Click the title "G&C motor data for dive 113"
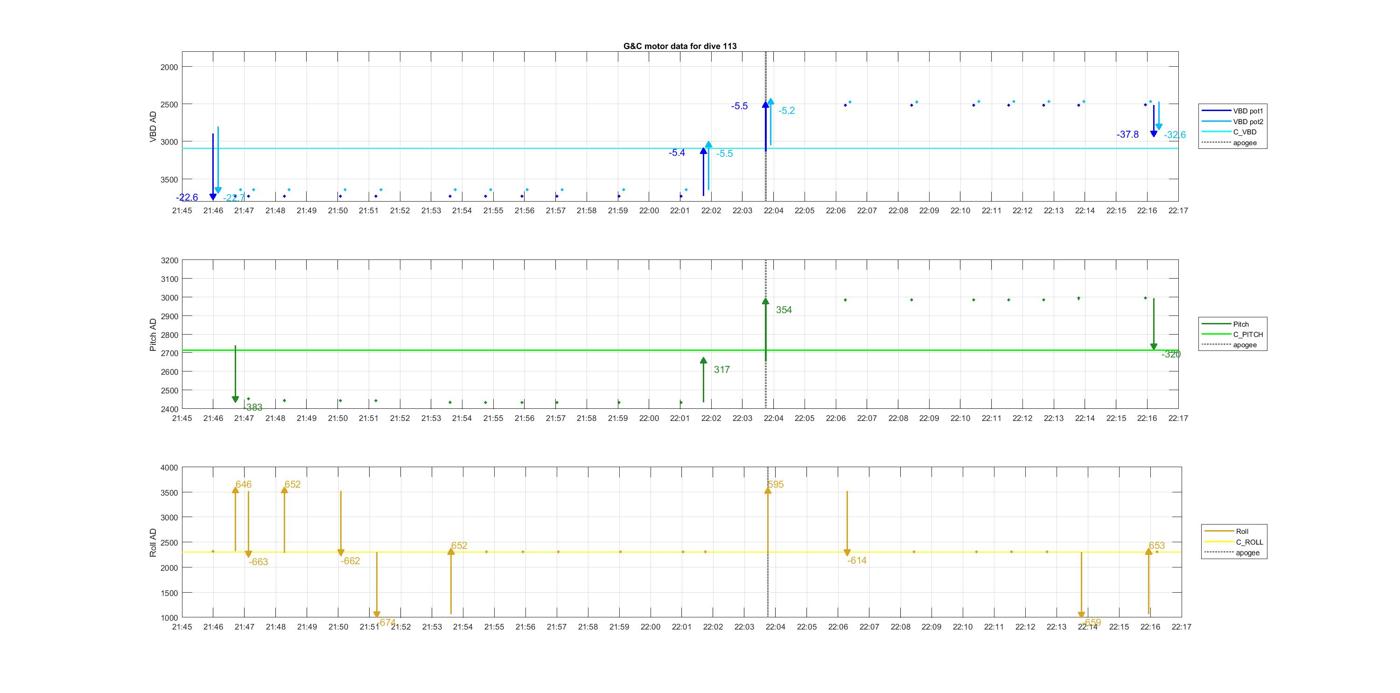This screenshot has height=693, width=1400. click(680, 46)
